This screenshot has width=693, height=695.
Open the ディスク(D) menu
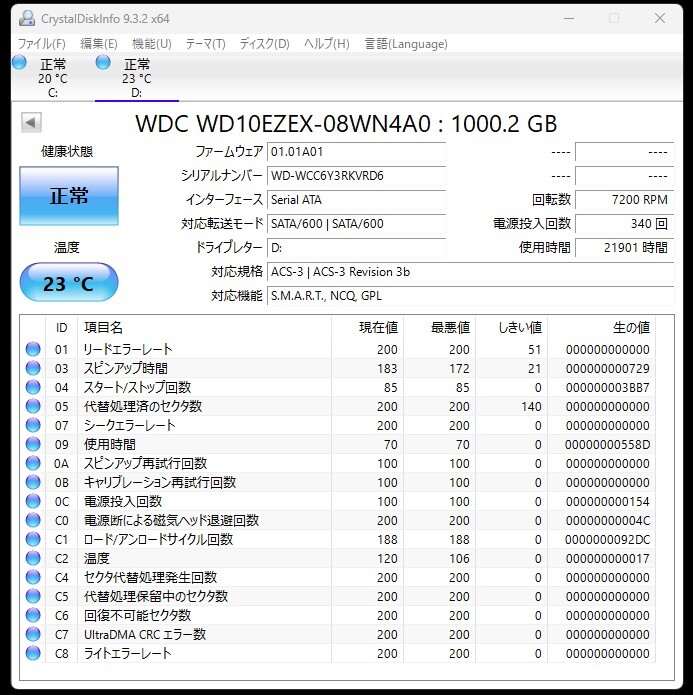(264, 44)
